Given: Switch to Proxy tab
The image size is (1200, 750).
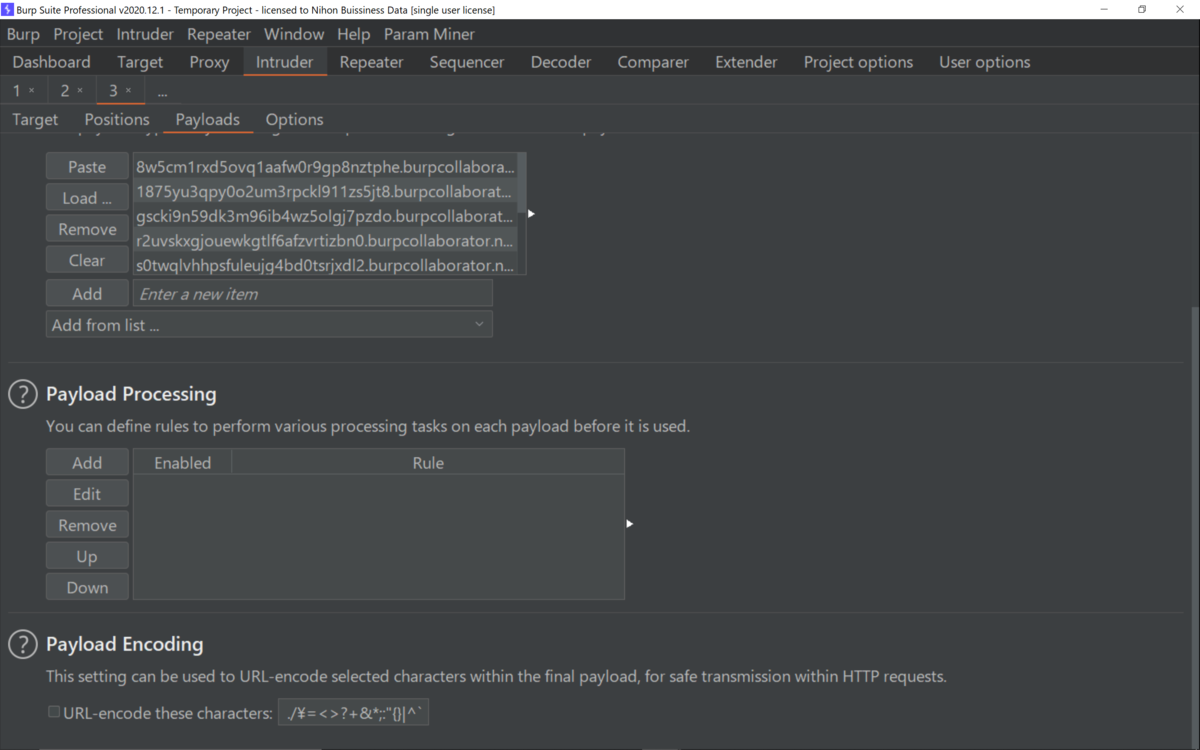Looking at the screenshot, I should point(209,62).
